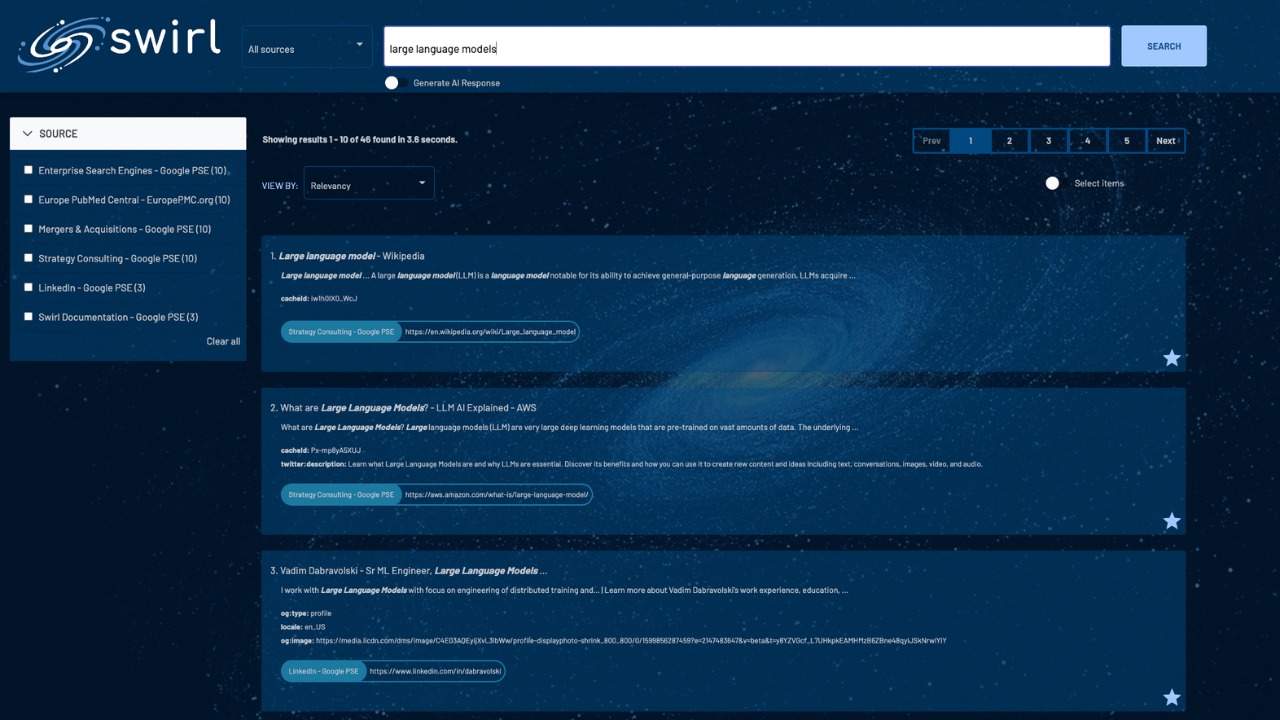Go to results page 5
Image resolution: width=1280 pixels, height=720 pixels.
(1126, 141)
